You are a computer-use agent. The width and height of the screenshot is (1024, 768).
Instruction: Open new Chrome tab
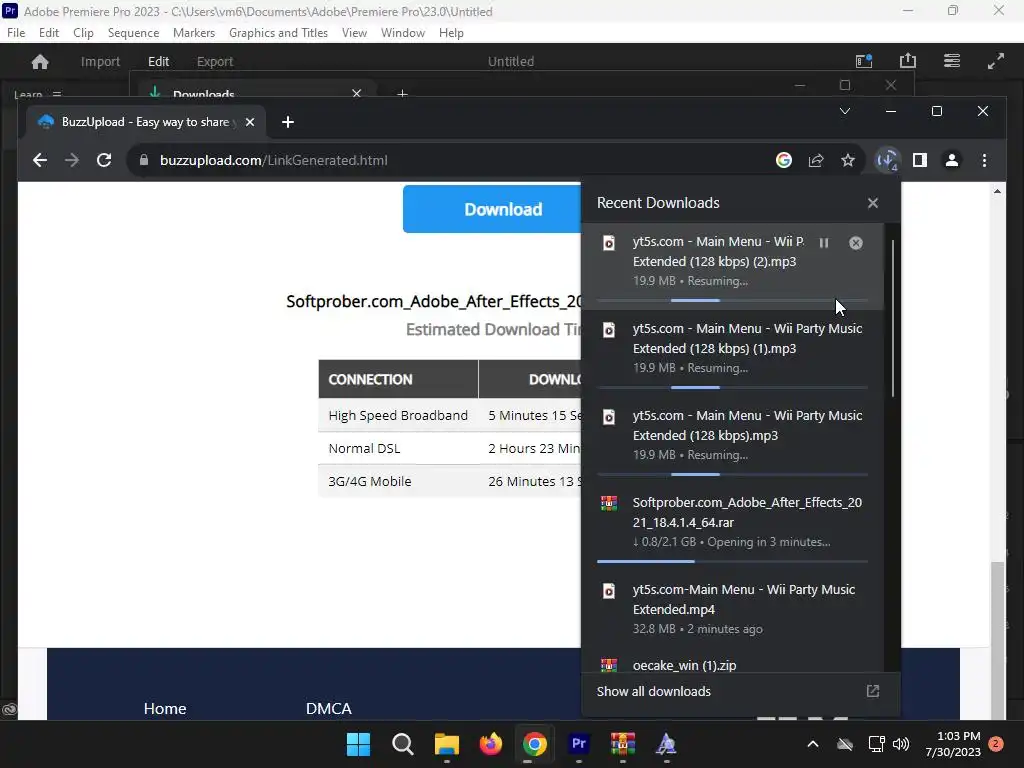[287, 122]
